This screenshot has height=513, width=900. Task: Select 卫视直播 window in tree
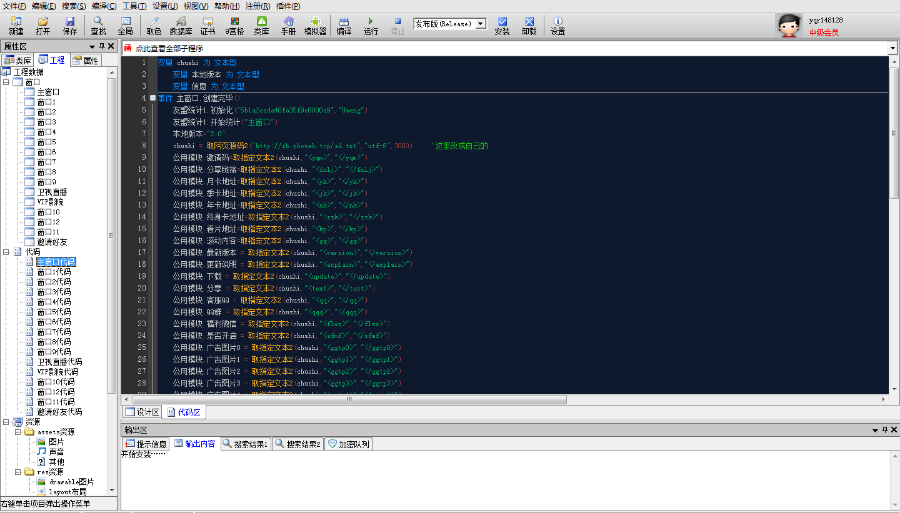tap(52, 192)
